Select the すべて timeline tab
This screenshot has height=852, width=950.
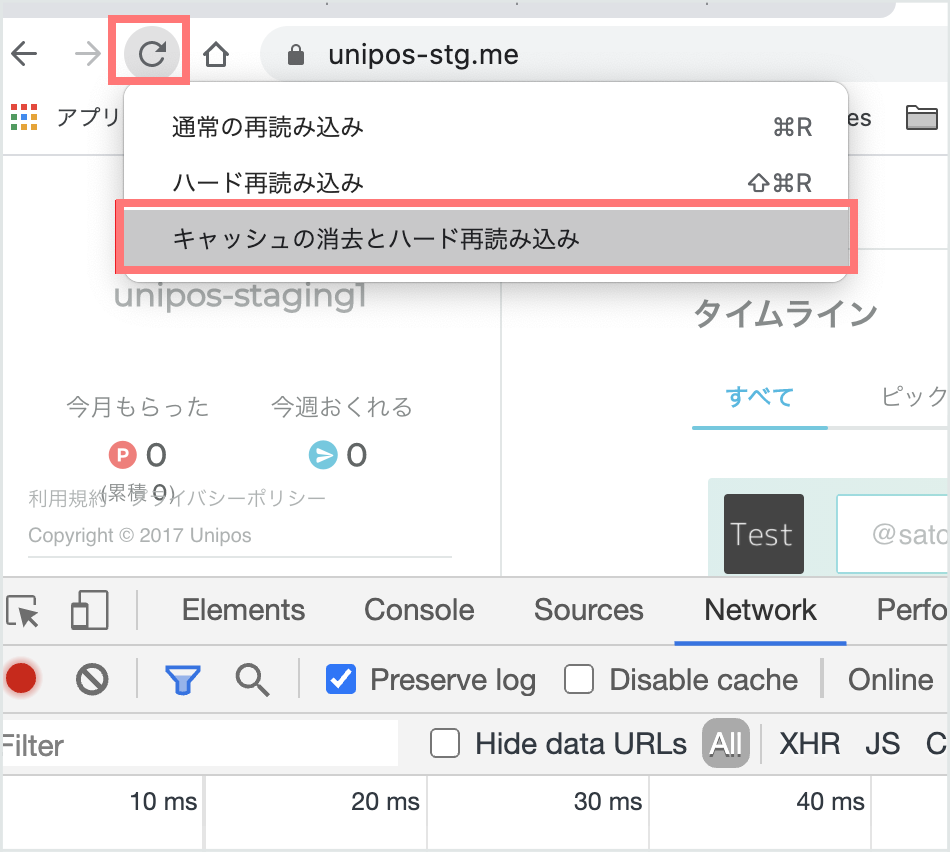tap(760, 398)
